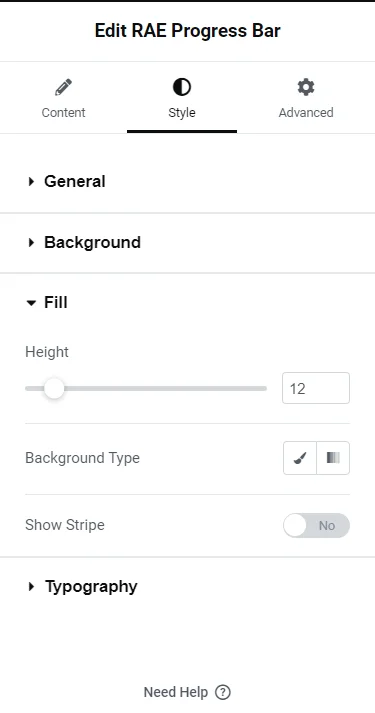Toggle the Show Stripe switch
The image size is (375, 713).
pos(316,525)
